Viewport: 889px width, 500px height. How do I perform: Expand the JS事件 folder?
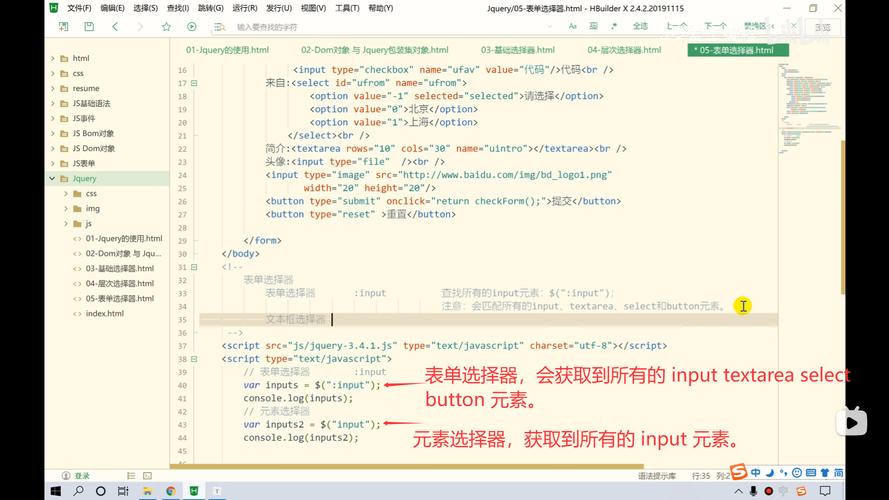53,118
